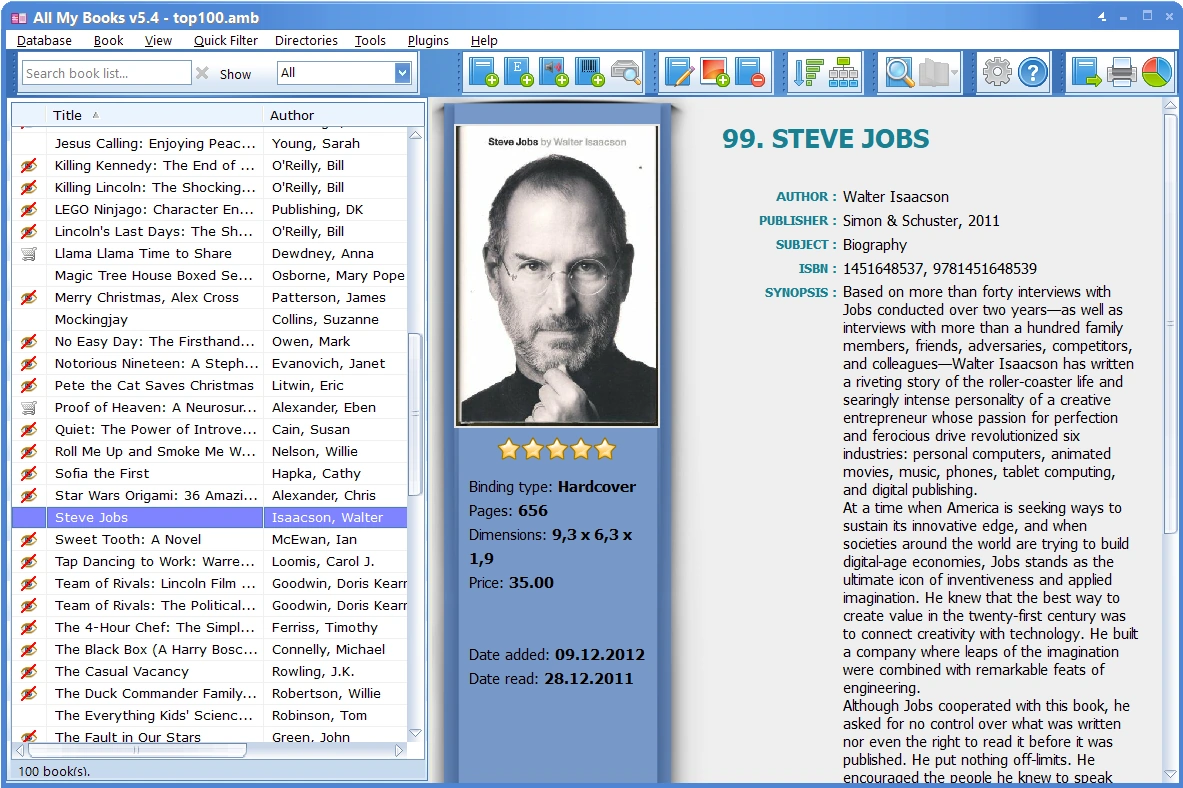Click the crossed-out status icon beside Killing Kennedy
Viewport: 1183px width, 788px height.
click(29, 165)
